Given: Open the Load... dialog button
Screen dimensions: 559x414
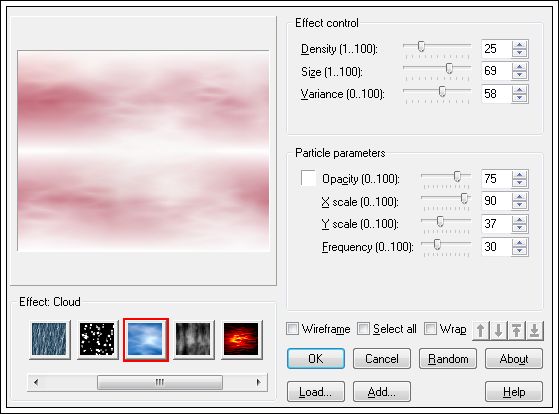Looking at the screenshot, I should (316, 392).
